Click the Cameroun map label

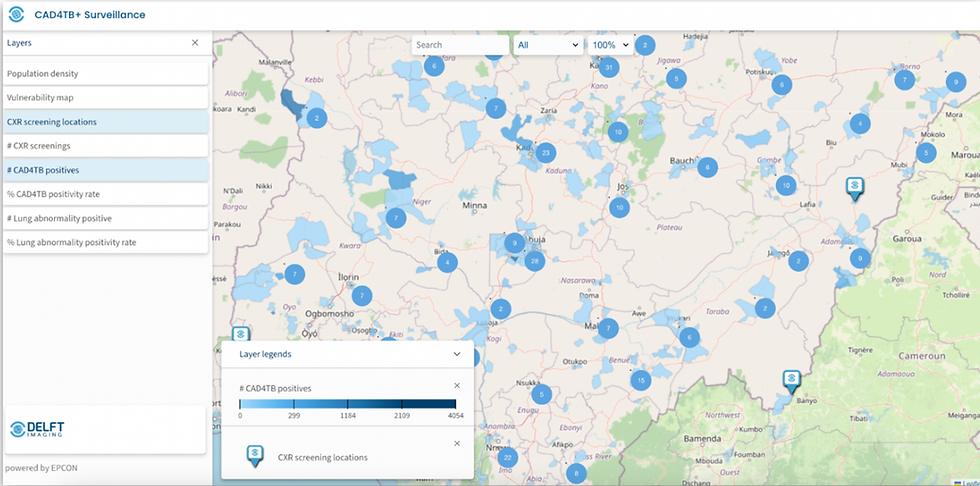pyautogui.click(x=924, y=355)
